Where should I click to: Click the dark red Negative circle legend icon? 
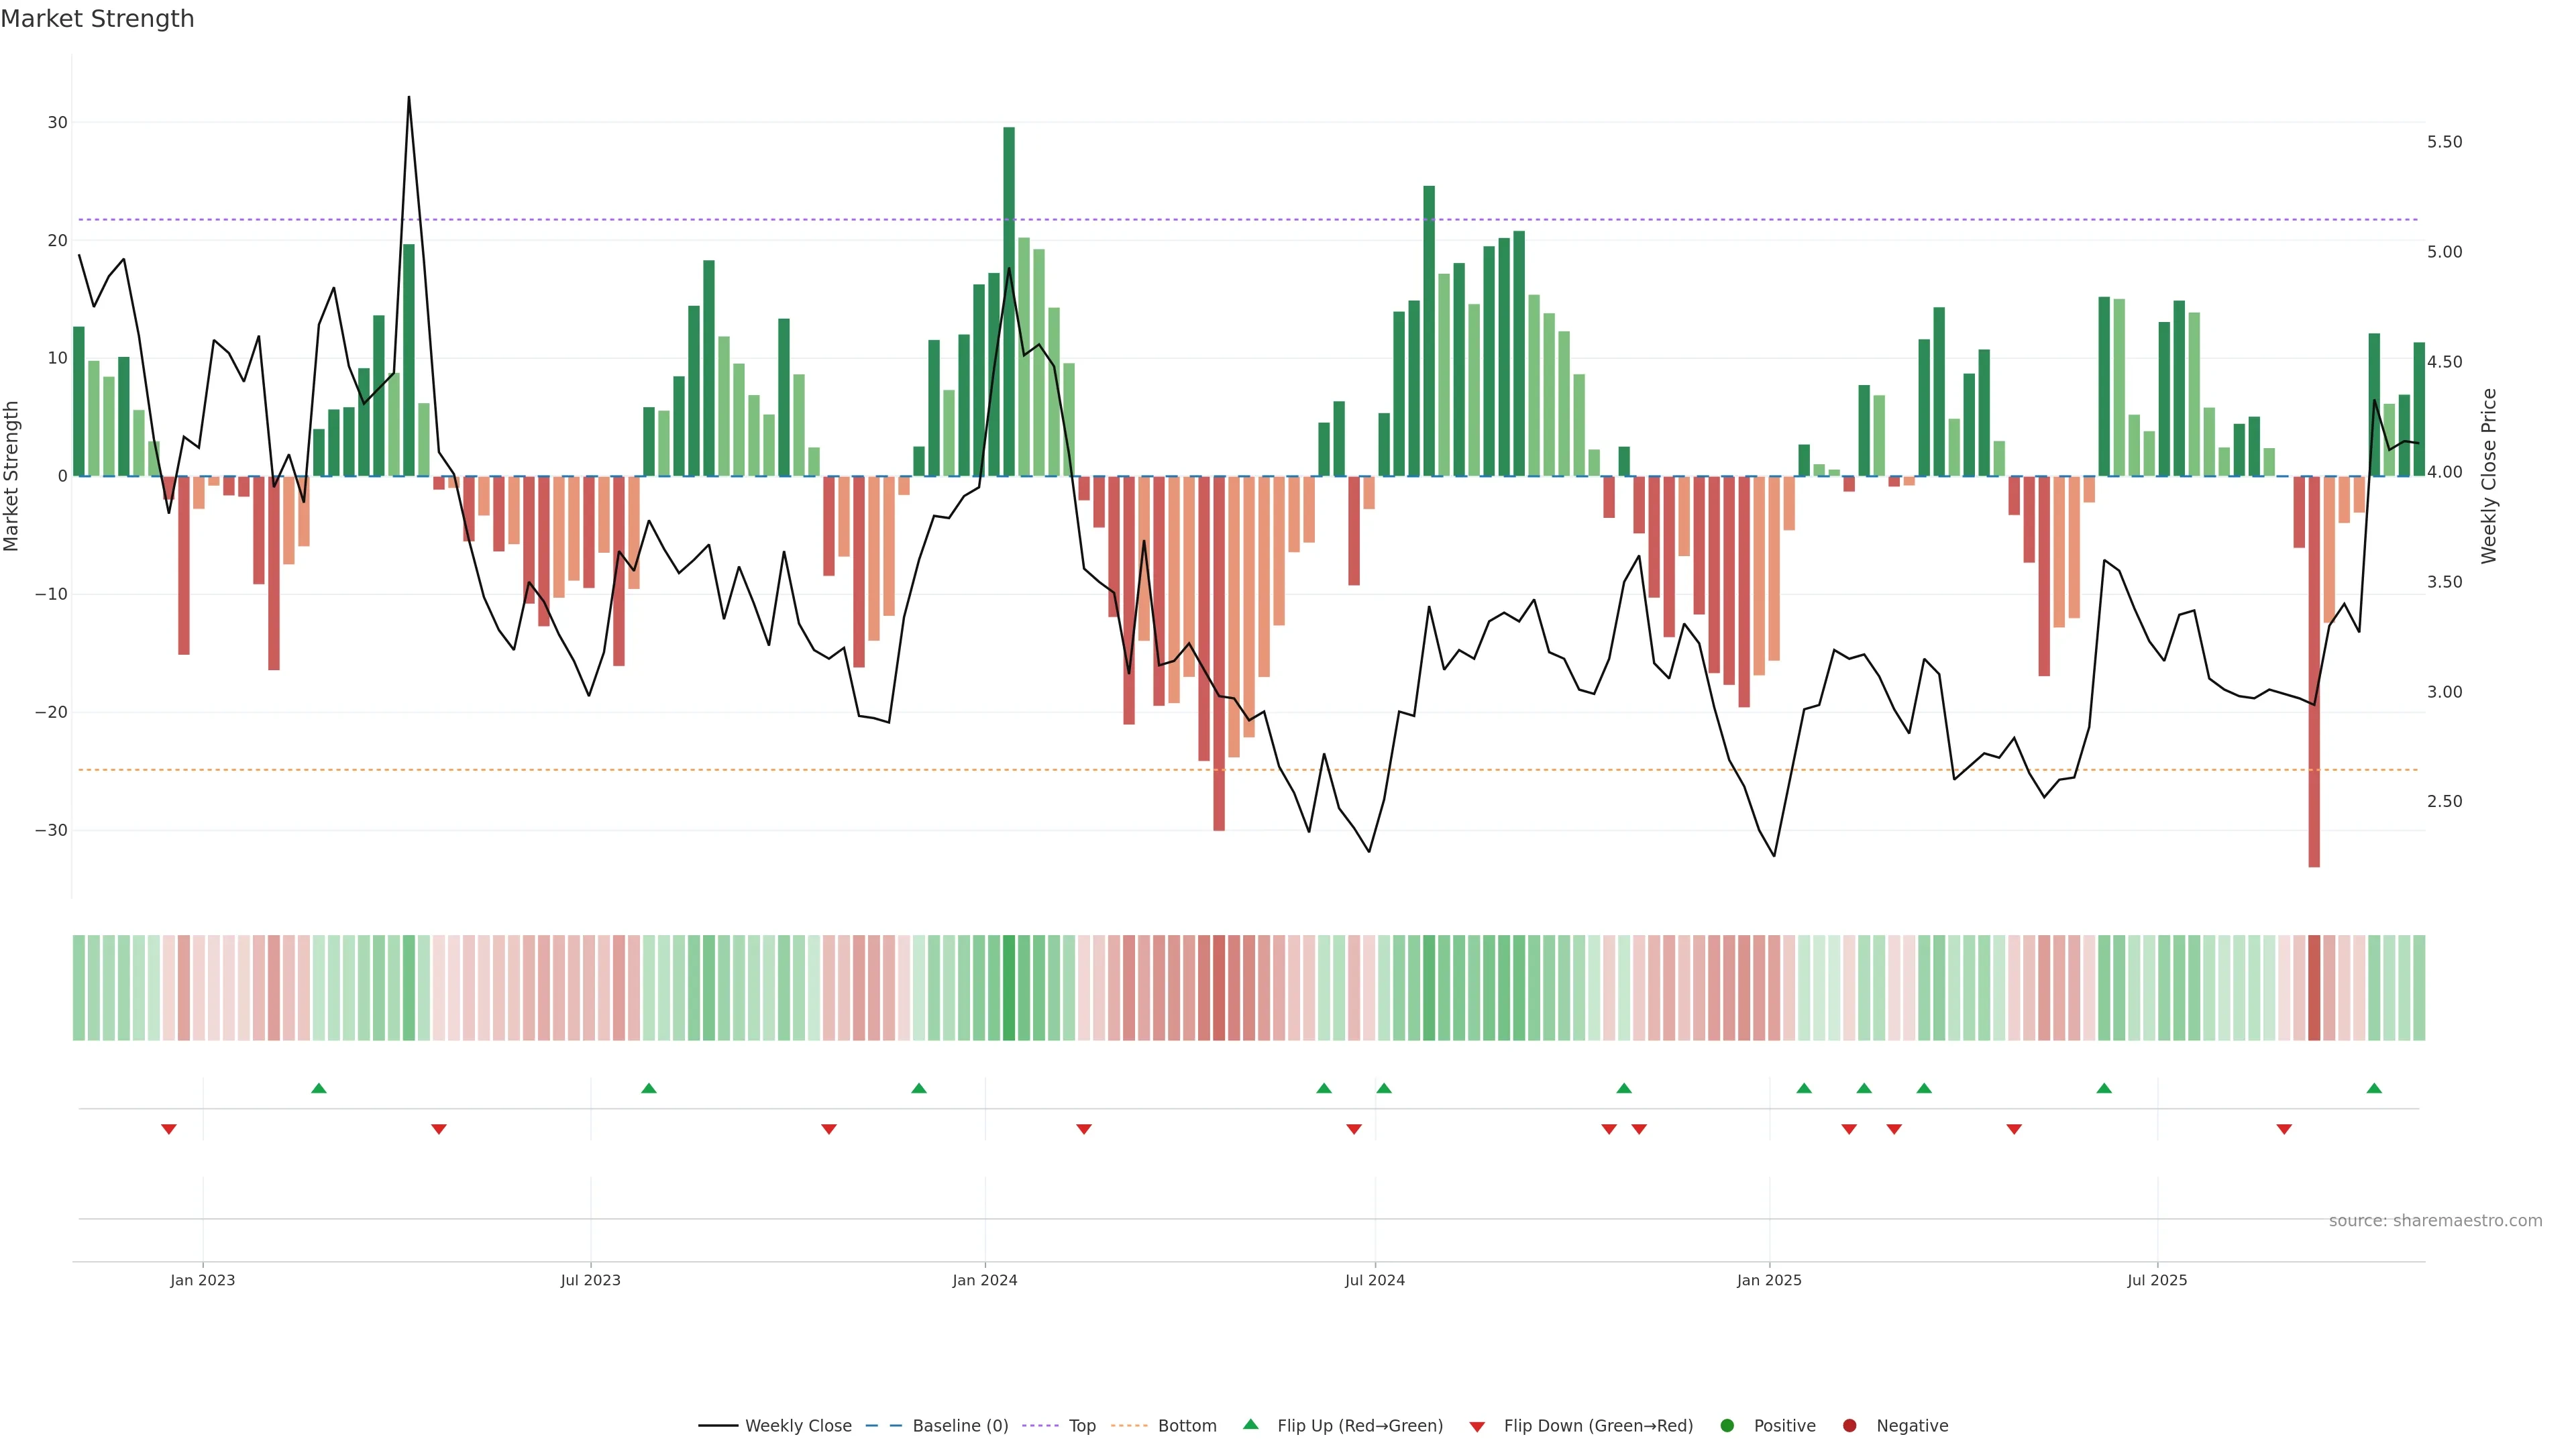[x=1849, y=1426]
